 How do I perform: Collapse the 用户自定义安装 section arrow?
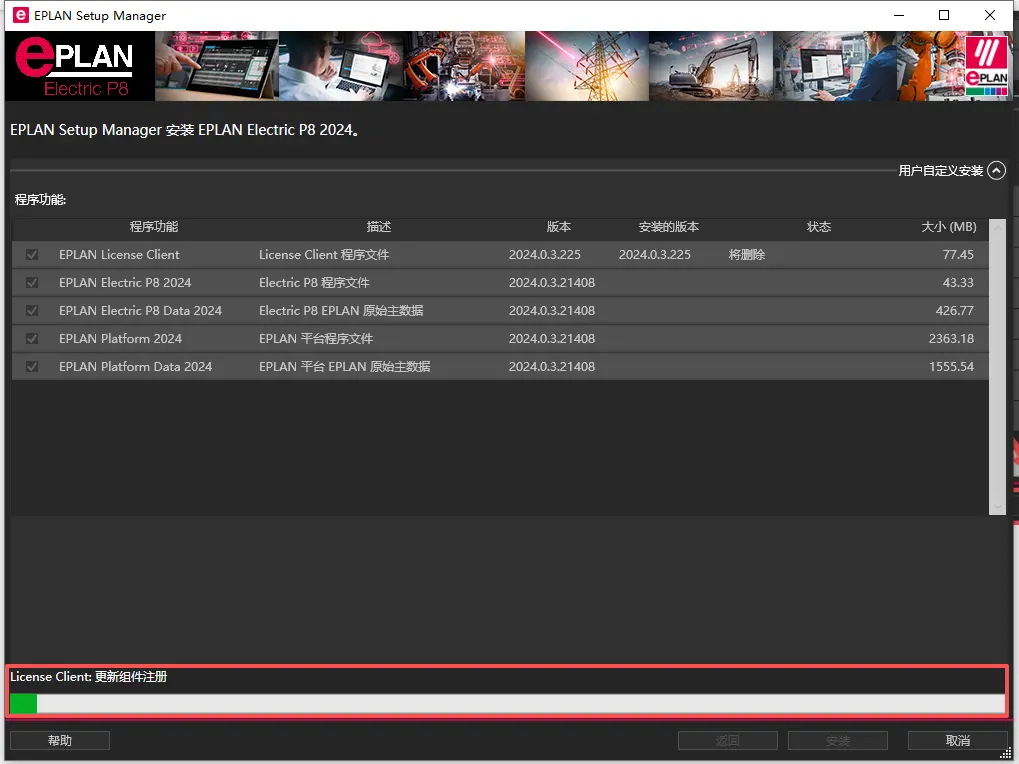point(996,171)
